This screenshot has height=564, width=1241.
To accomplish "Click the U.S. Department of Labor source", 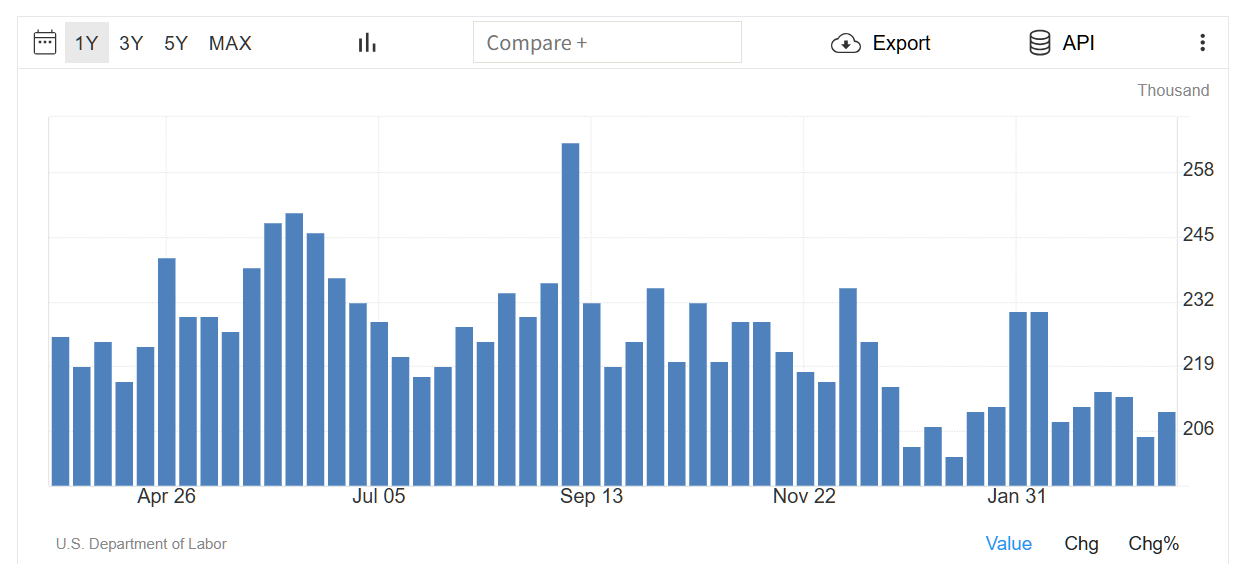I will pos(141,544).
